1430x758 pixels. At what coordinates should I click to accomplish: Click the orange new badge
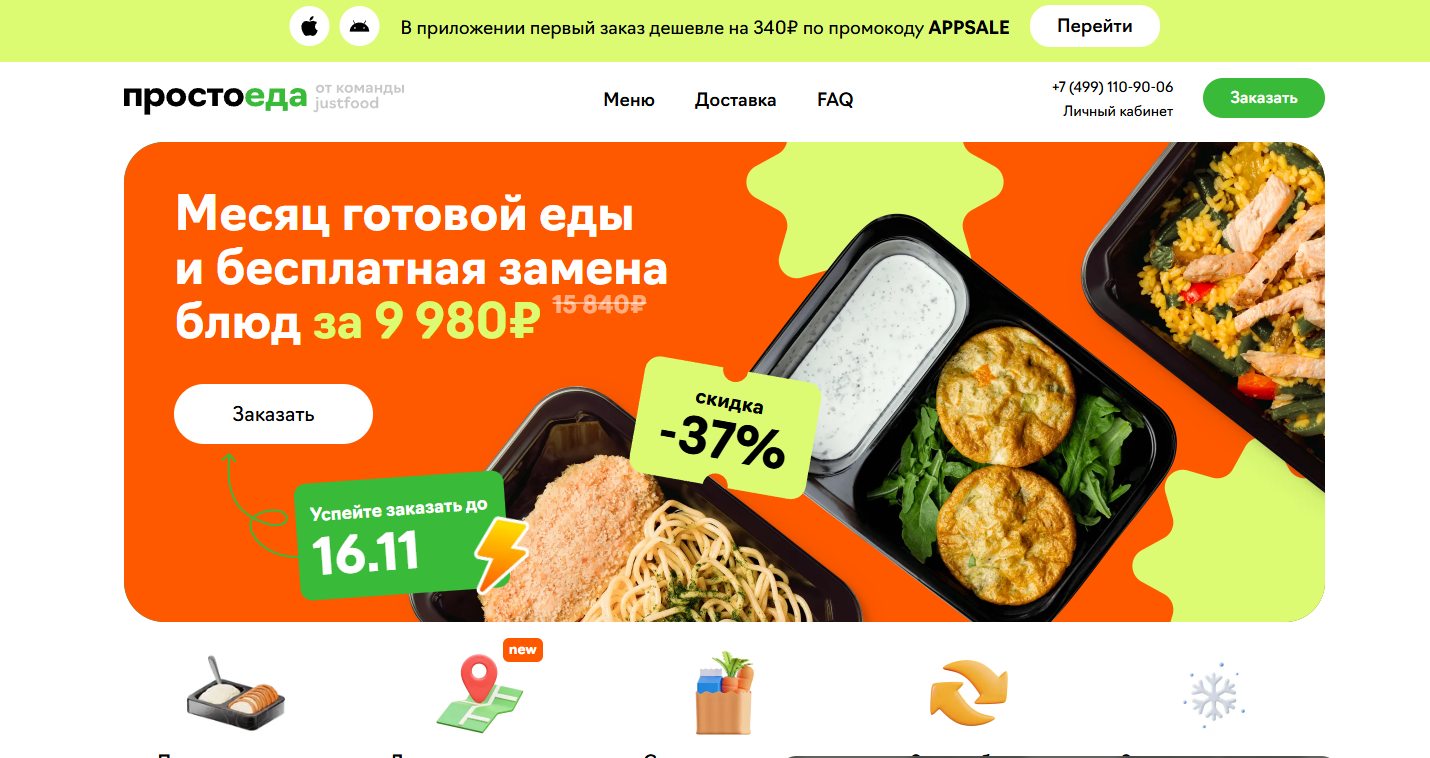(x=523, y=650)
